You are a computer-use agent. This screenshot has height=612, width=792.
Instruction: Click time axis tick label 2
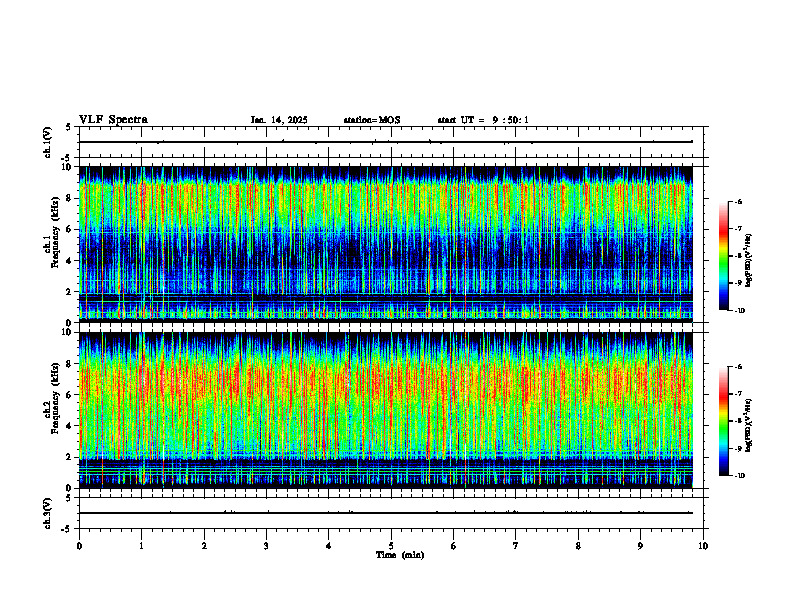[x=204, y=546]
